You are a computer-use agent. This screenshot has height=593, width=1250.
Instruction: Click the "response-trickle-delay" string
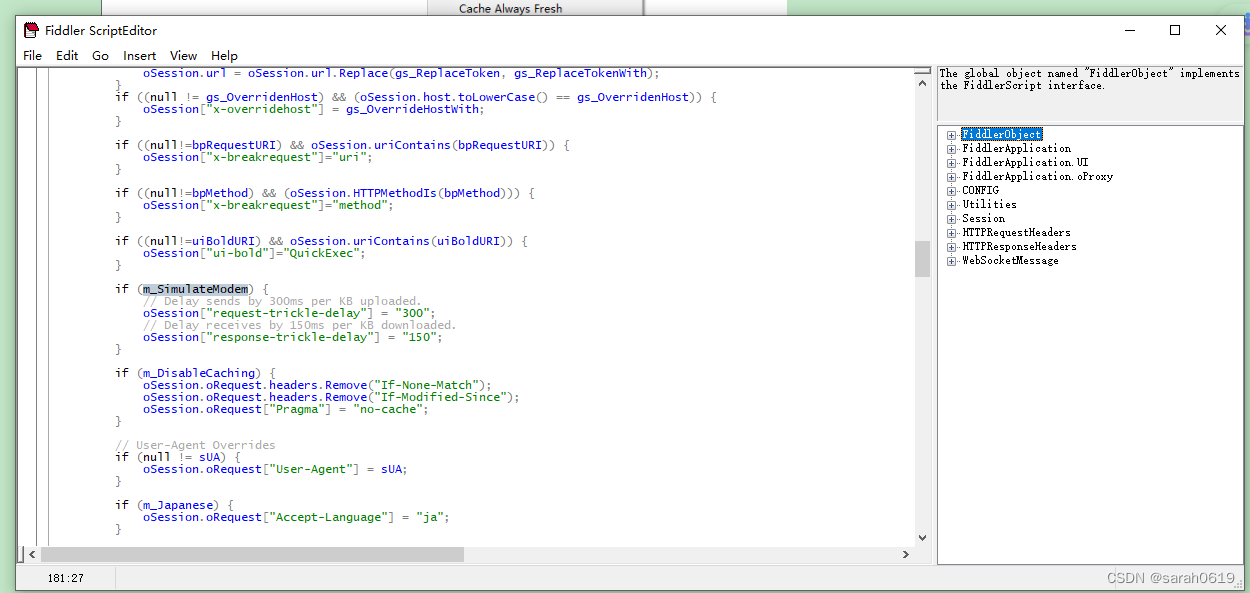tap(285, 337)
